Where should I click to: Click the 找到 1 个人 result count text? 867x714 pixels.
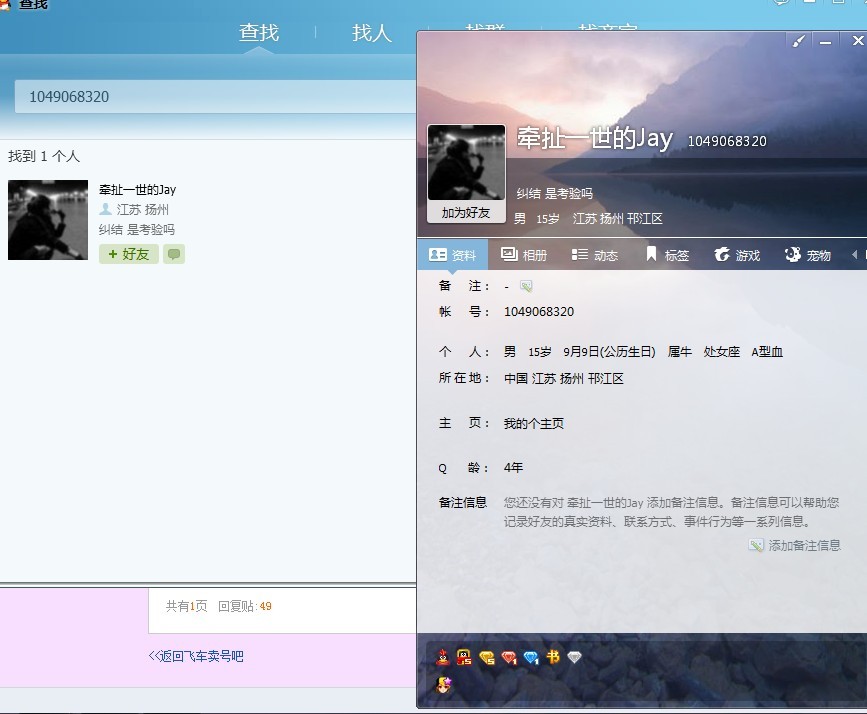[44, 156]
